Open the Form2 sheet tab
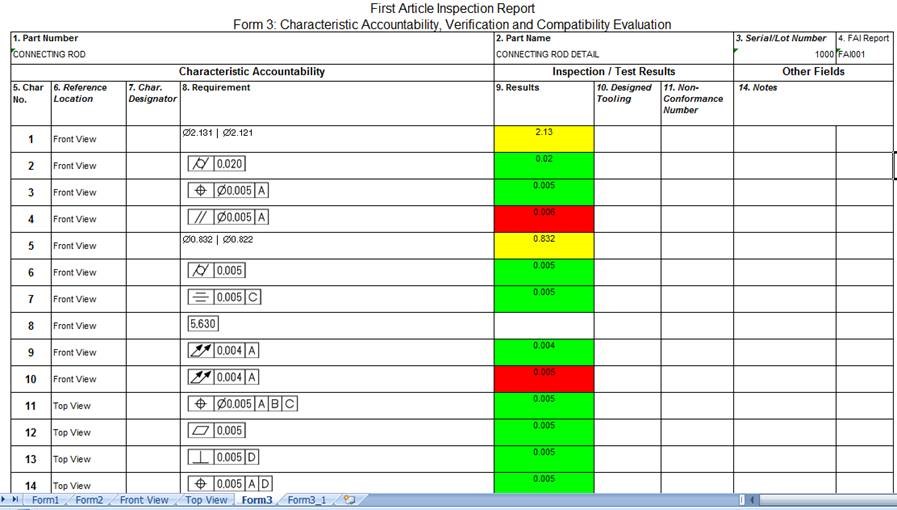This screenshot has width=897, height=510. click(89, 500)
